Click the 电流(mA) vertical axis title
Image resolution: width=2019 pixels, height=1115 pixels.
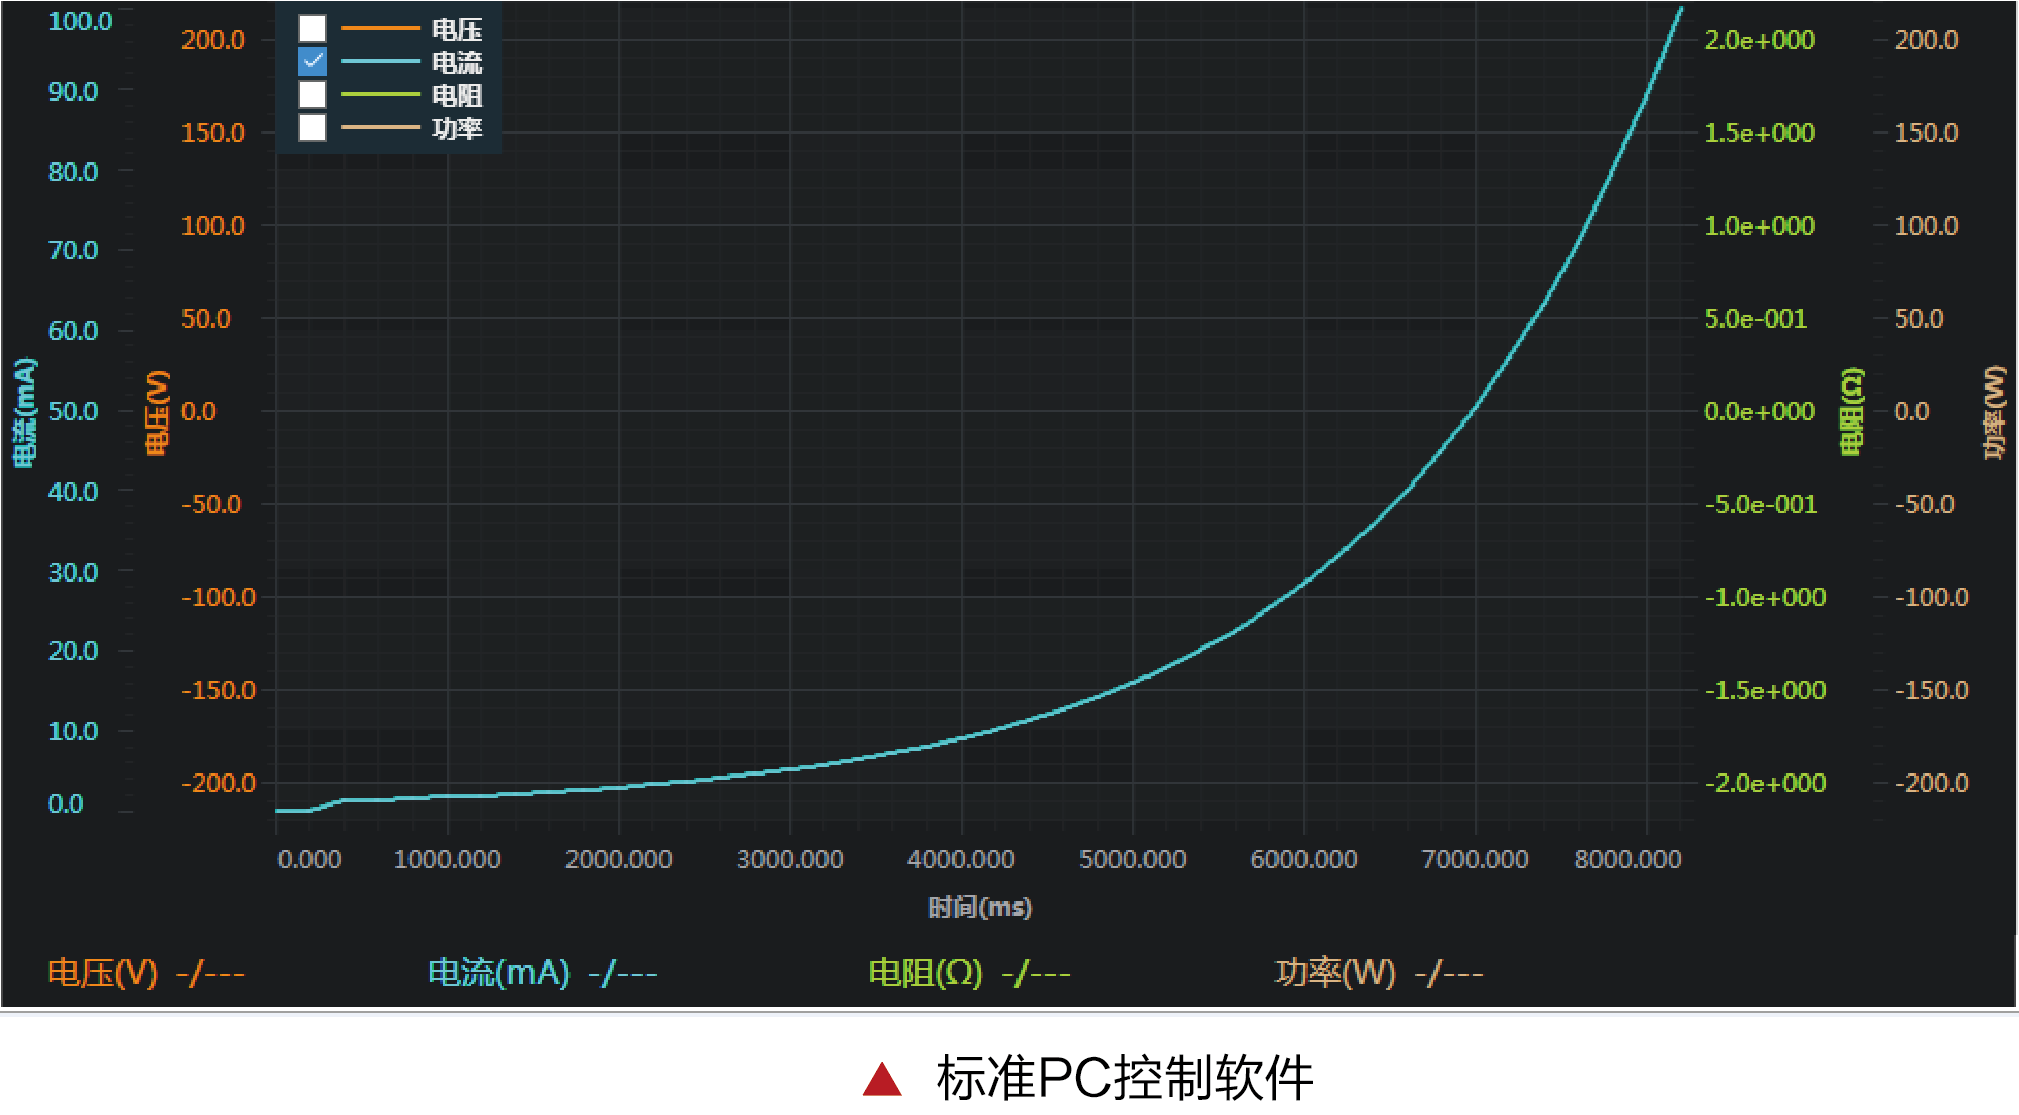coord(24,412)
